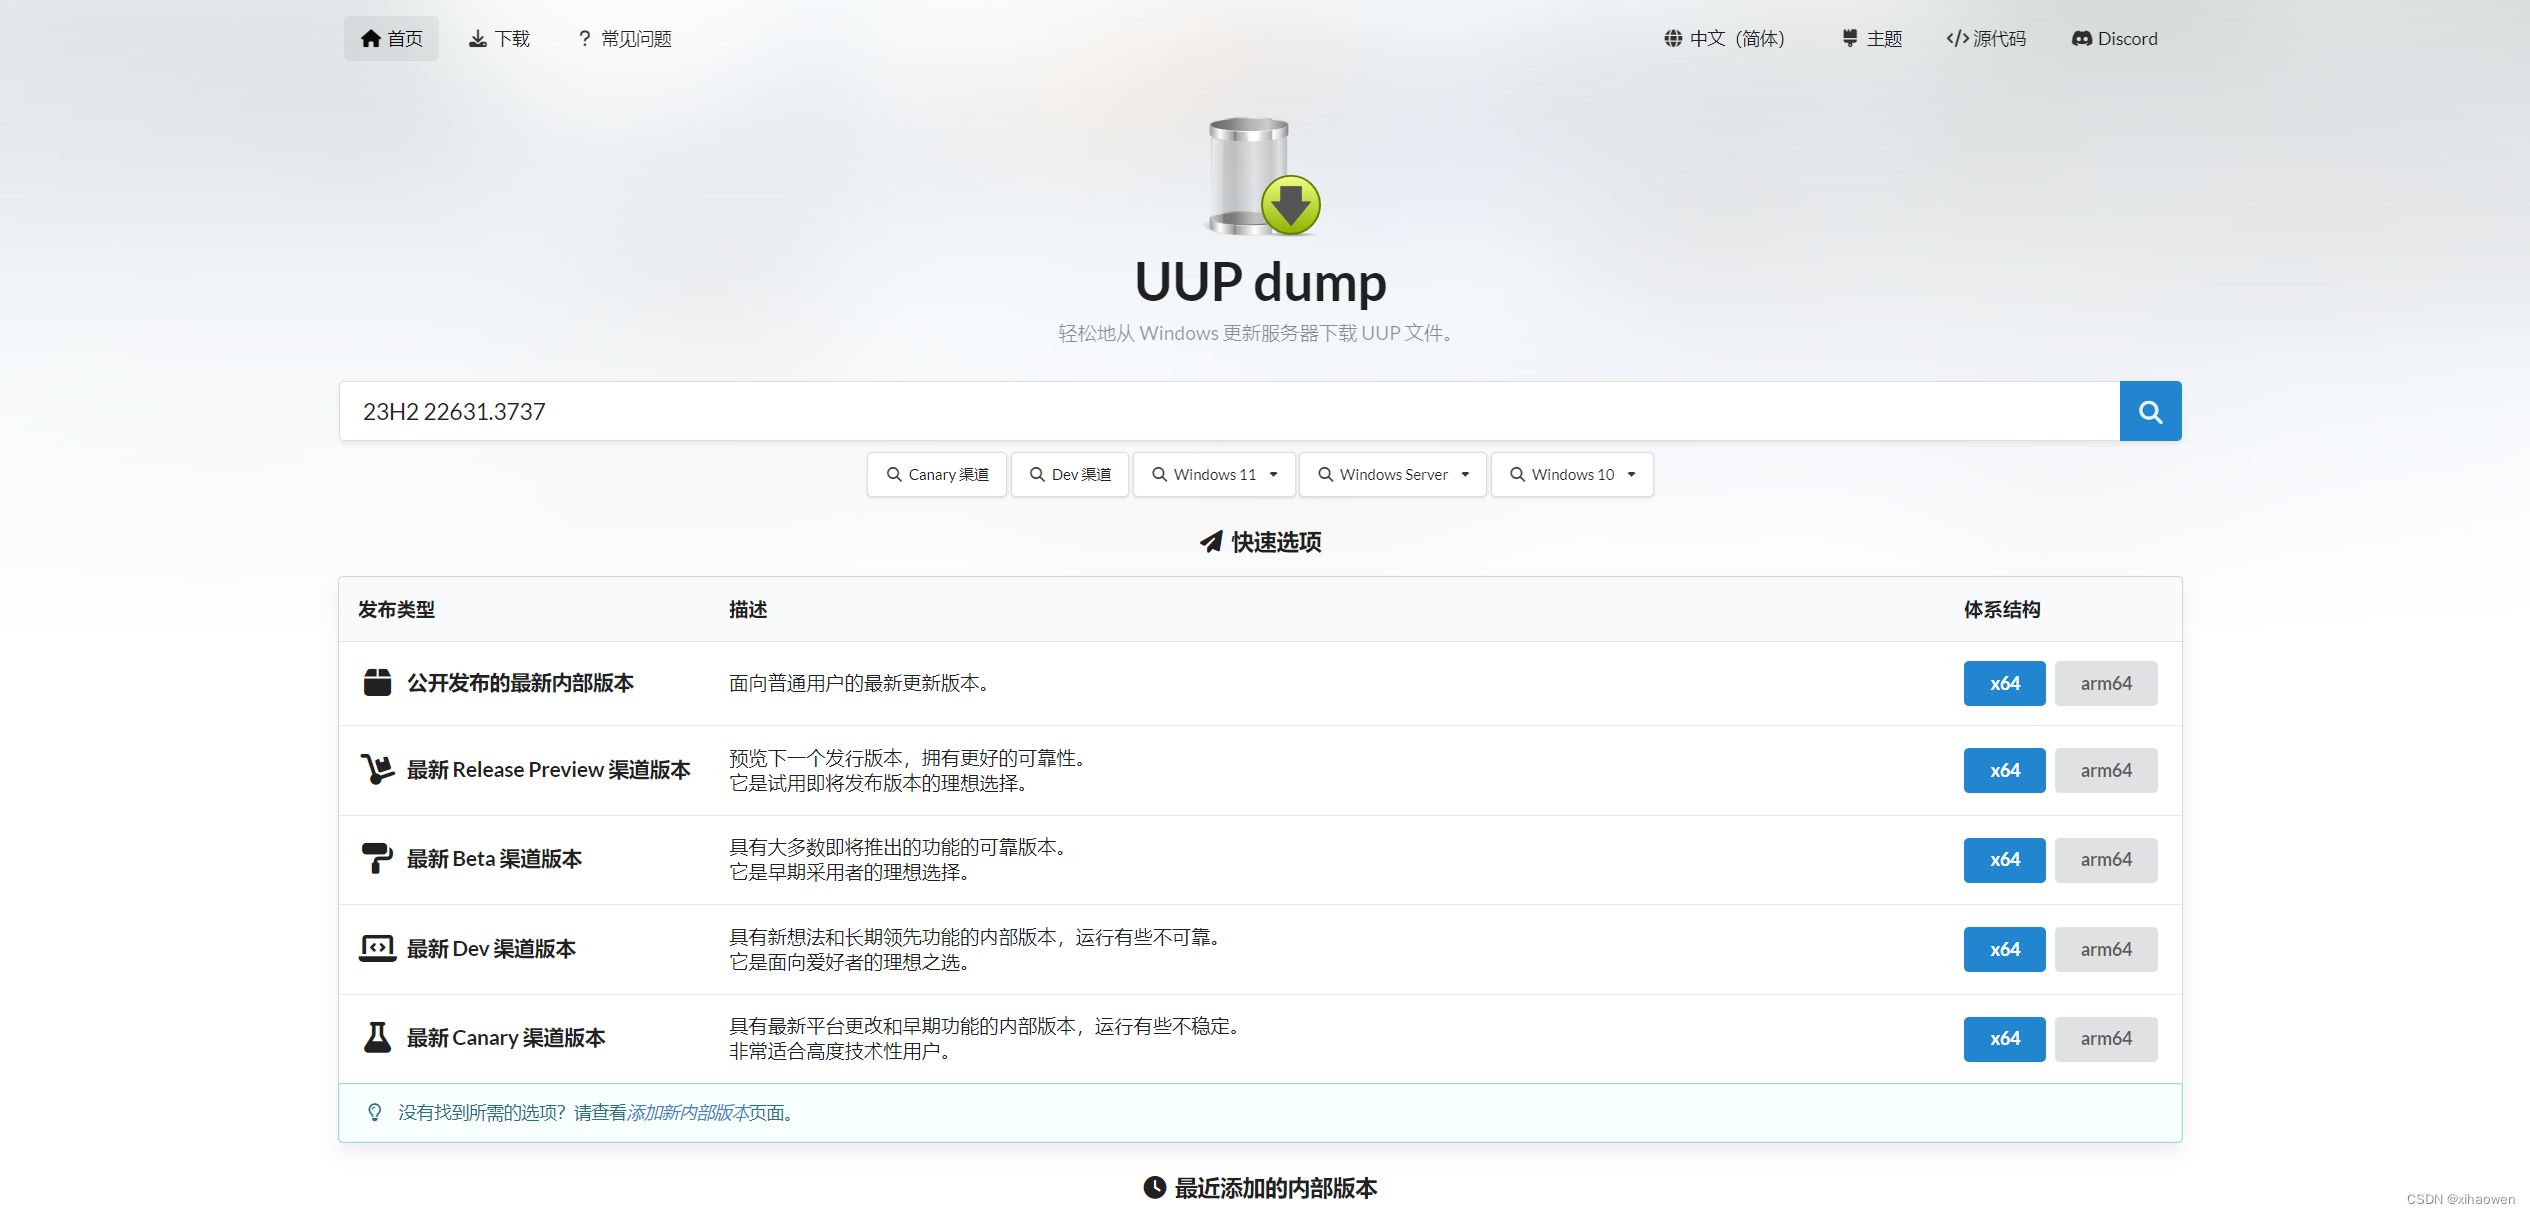This screenshot has width=2530, height=1214.
Task: Select x64 for Dev channel row
Action: click(2004, 949)
